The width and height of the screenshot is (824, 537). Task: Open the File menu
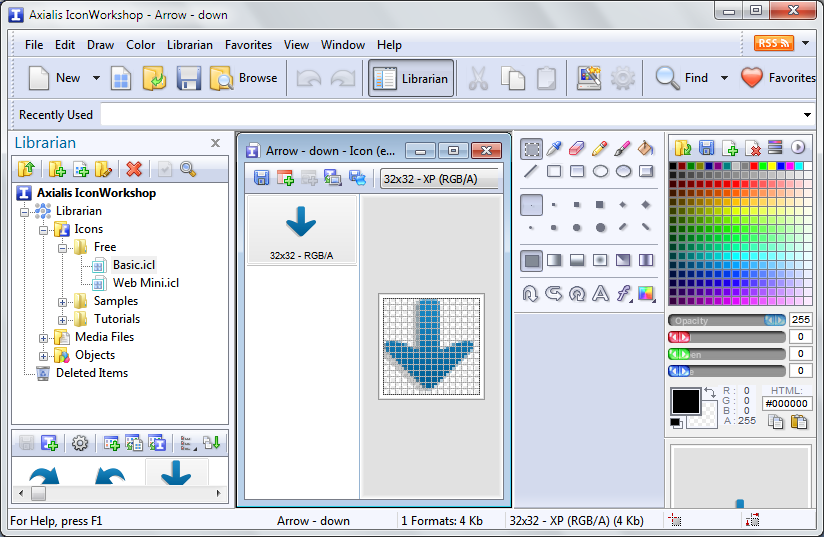tap(34, 45)
